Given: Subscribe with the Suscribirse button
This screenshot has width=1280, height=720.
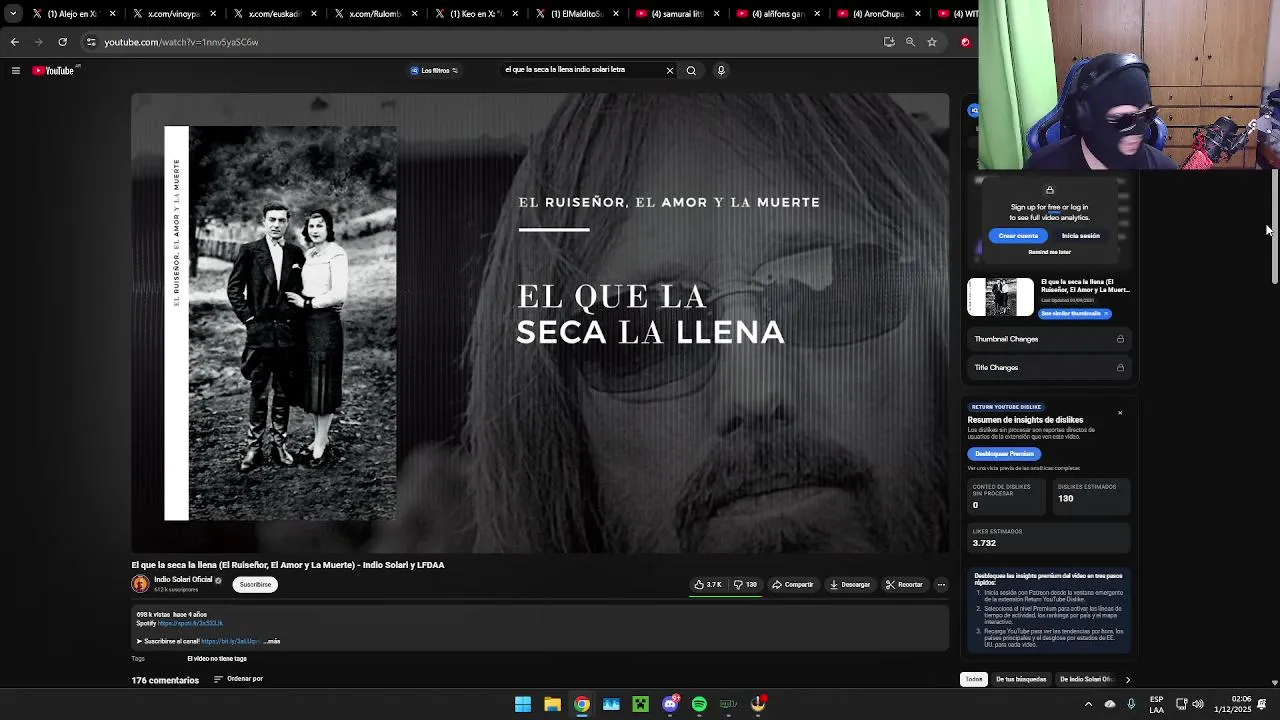Looking at the screenshot, I should [255, 584].
